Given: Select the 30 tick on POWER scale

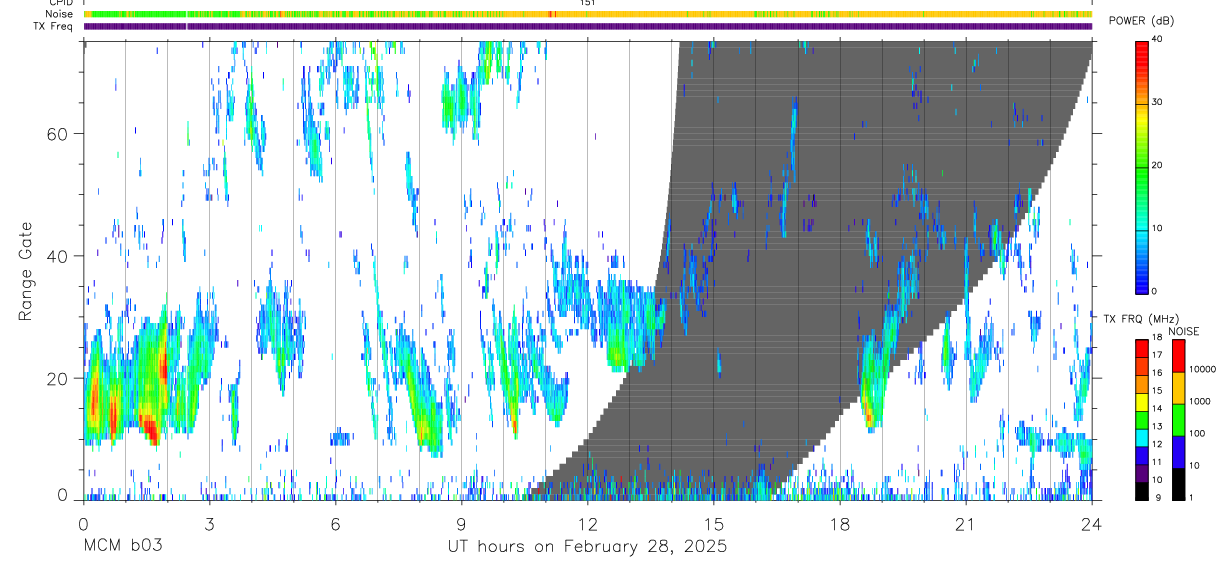Looking at the screenshot, I should (x=1157, y=103).
